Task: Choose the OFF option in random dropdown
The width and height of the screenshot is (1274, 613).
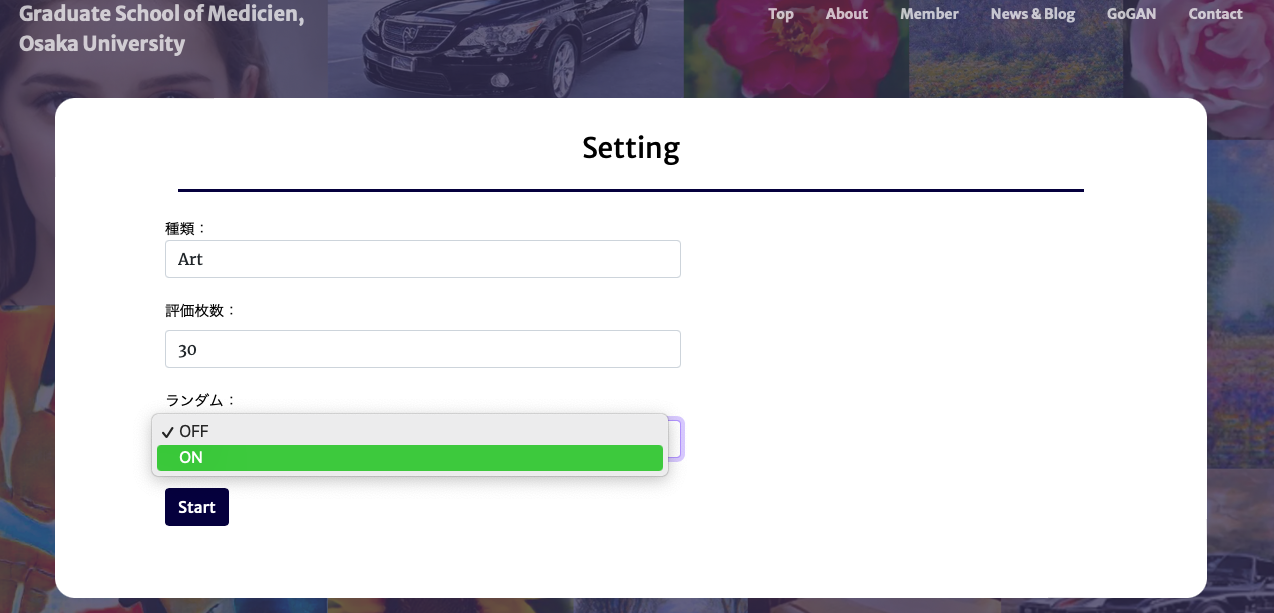Action: click(410, 432)
